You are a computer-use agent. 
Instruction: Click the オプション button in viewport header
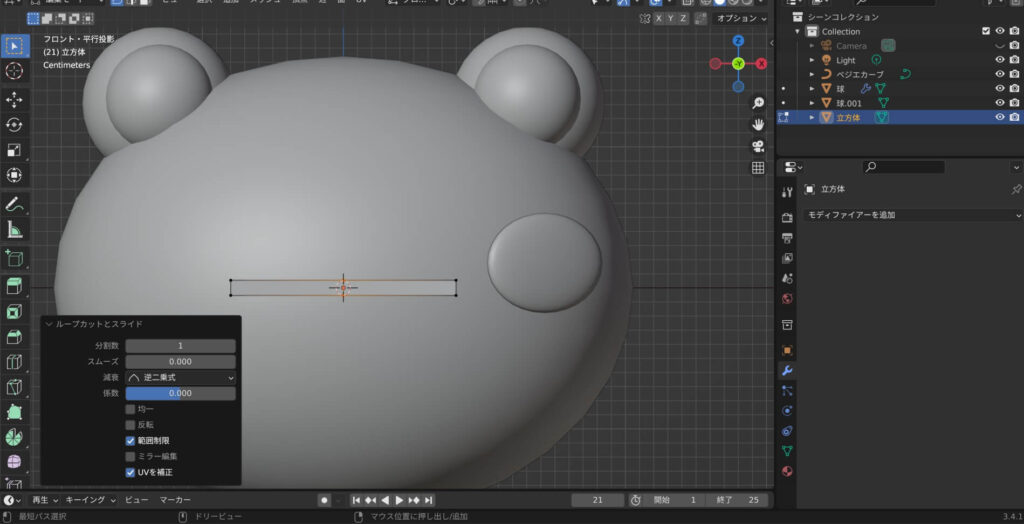tap(739, 18)
